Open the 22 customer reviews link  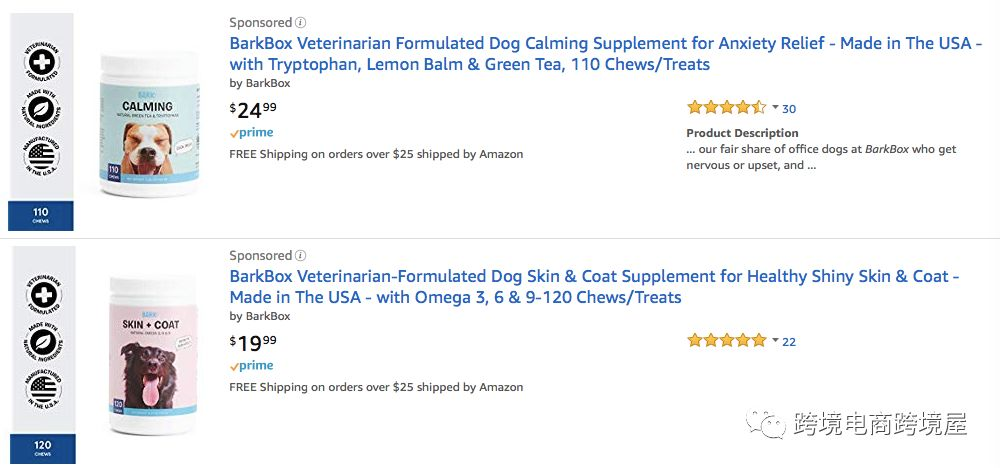point(789,342)
